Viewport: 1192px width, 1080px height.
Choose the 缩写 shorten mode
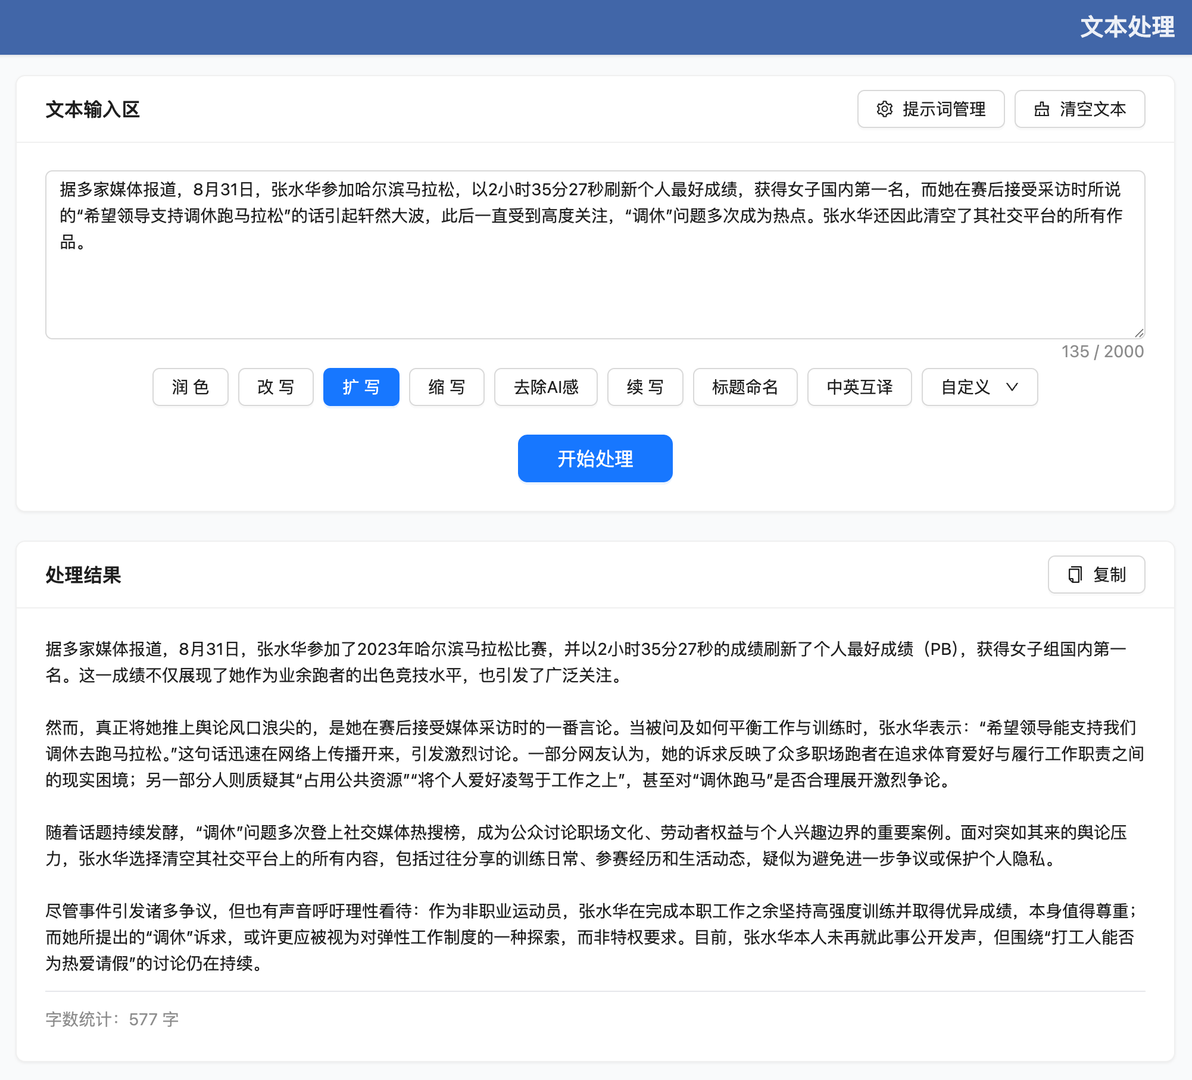(446, 387)
